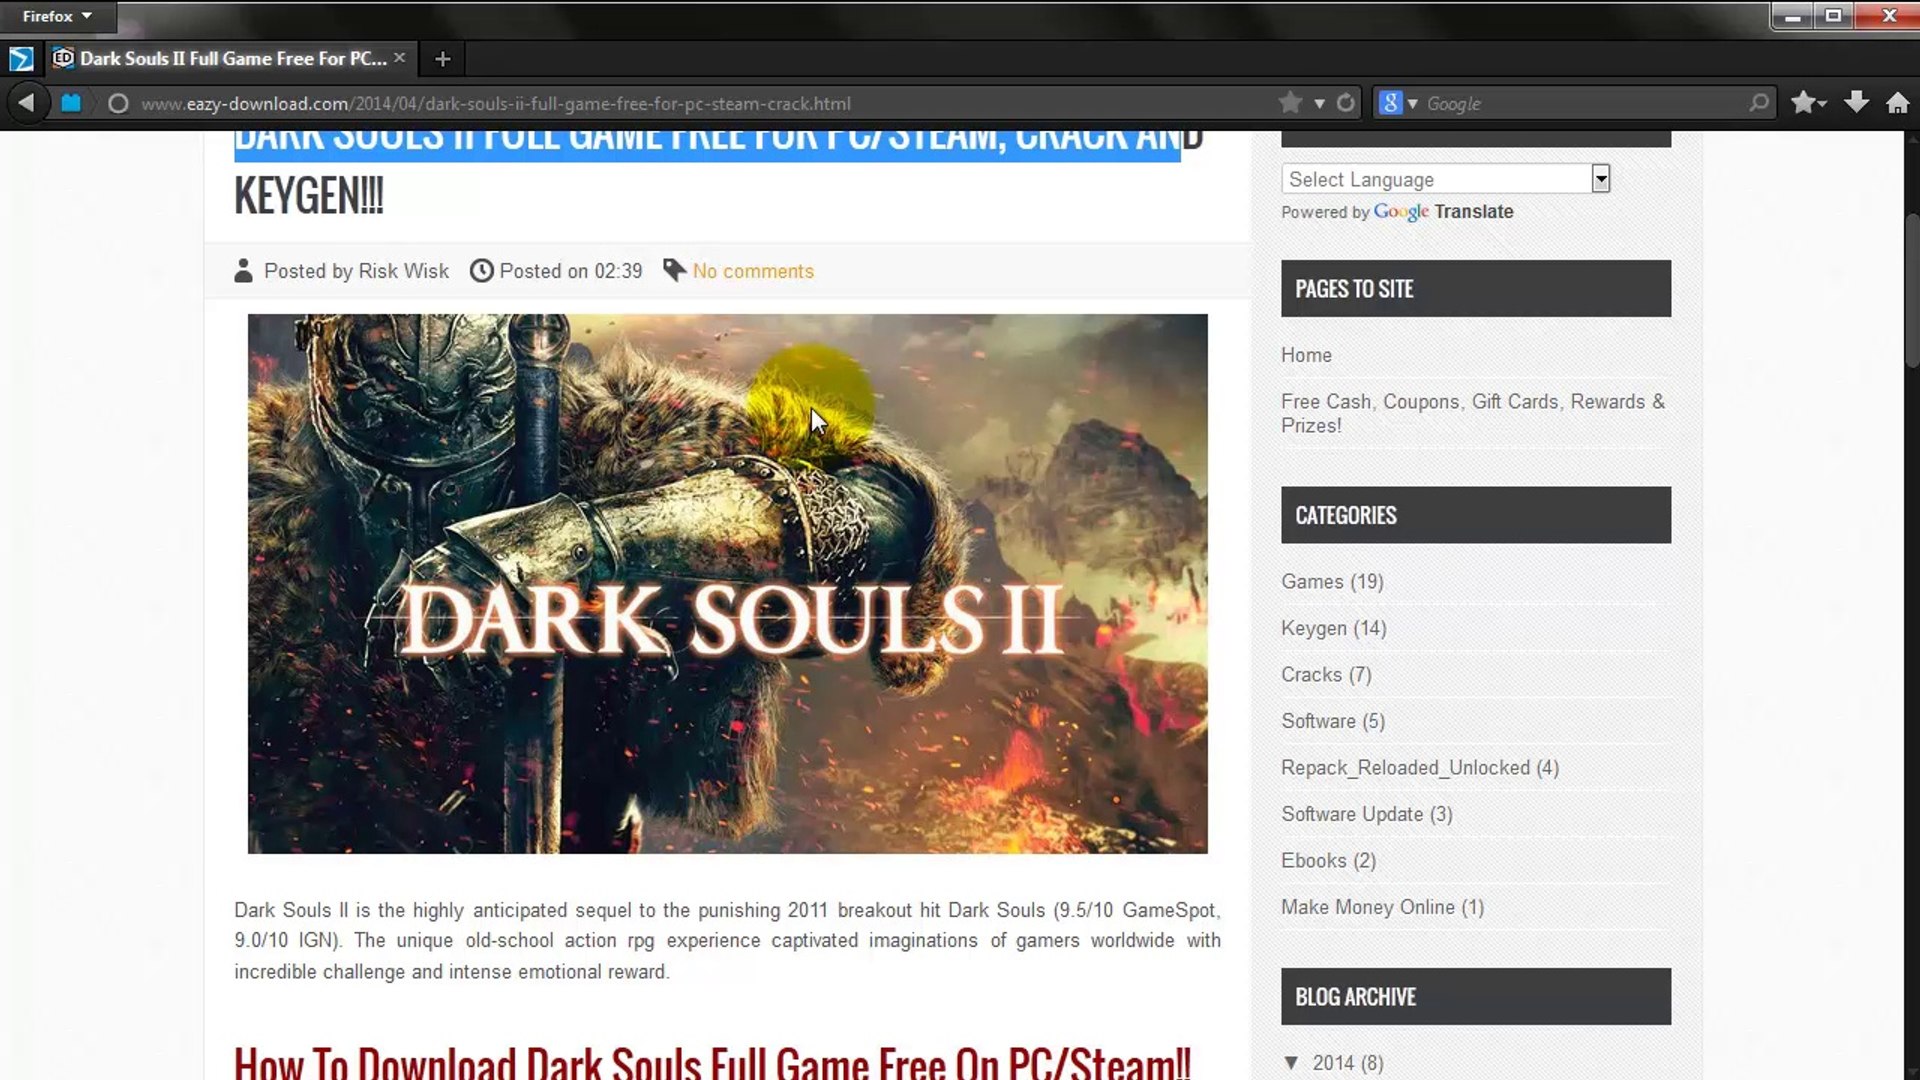Click the Firefox back navigation arrow

(26, 103)
